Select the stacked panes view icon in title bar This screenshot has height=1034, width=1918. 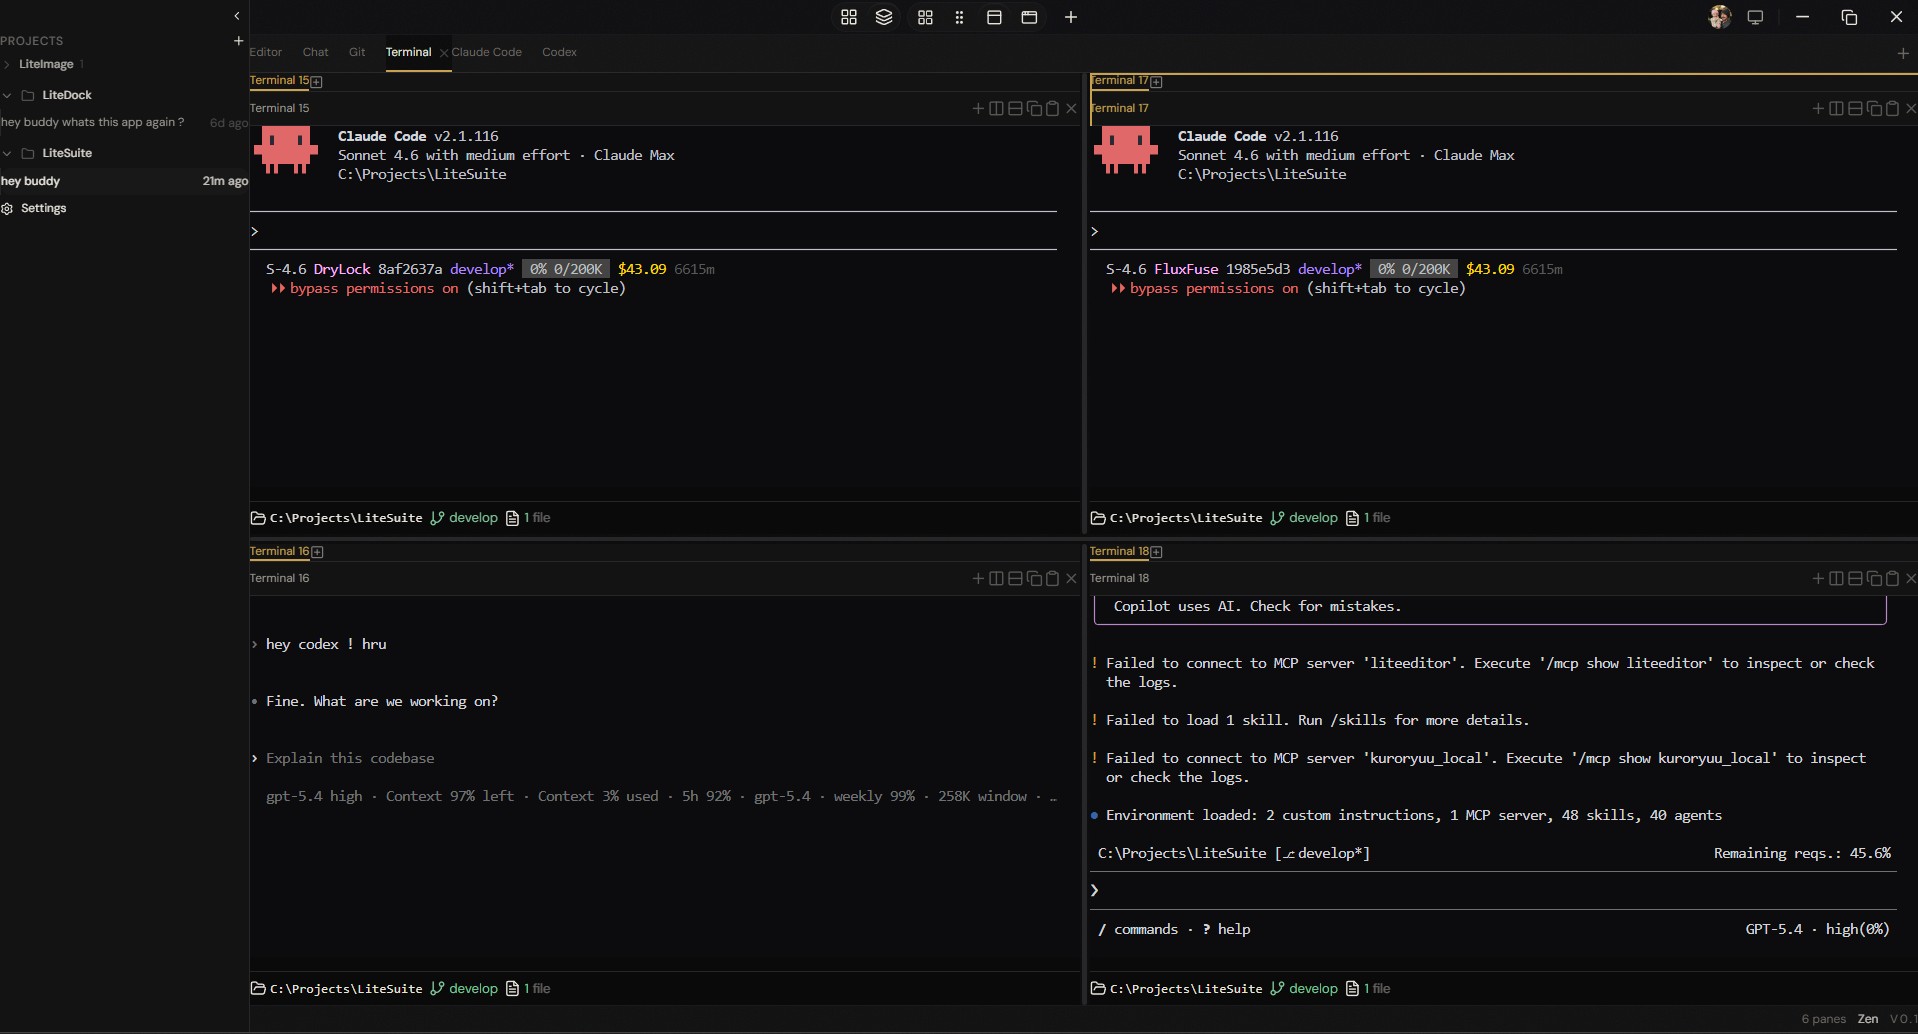click(885, 17)
